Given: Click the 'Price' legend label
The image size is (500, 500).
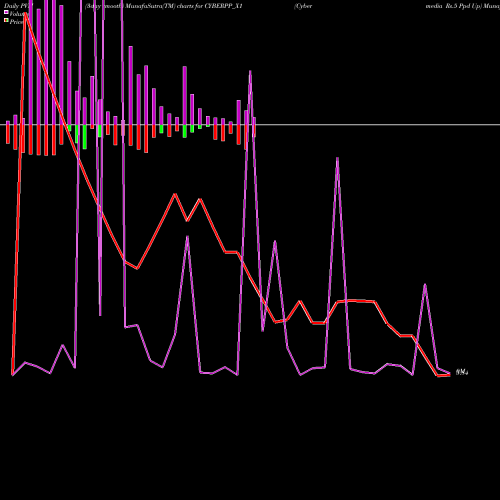Looking at the screenshot, I should 16,22.
